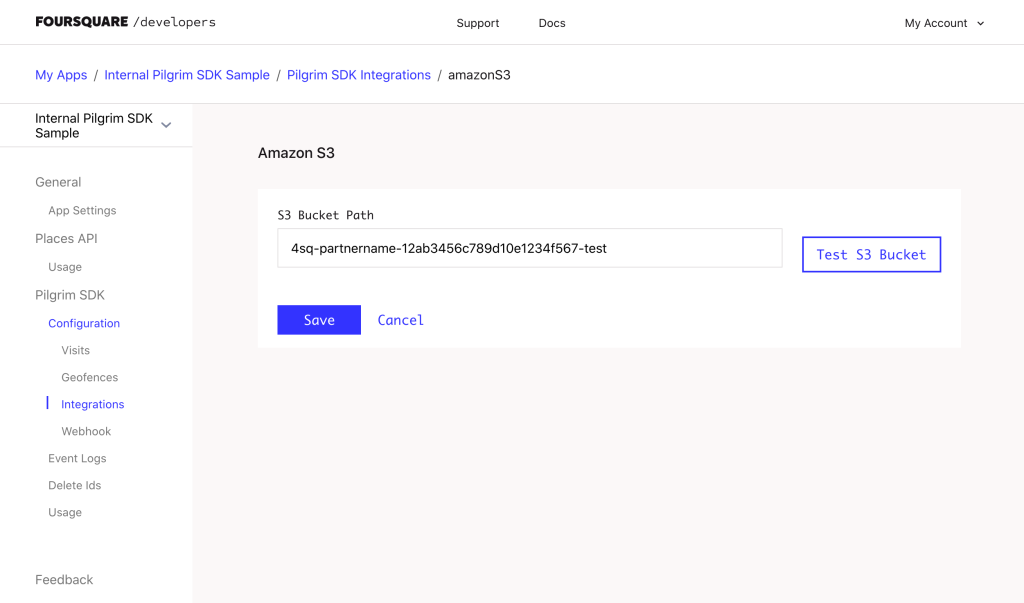The width and height of the screenshot is (1024, 603).
Task: Open Usage under Places API
Action: (65, 267)
